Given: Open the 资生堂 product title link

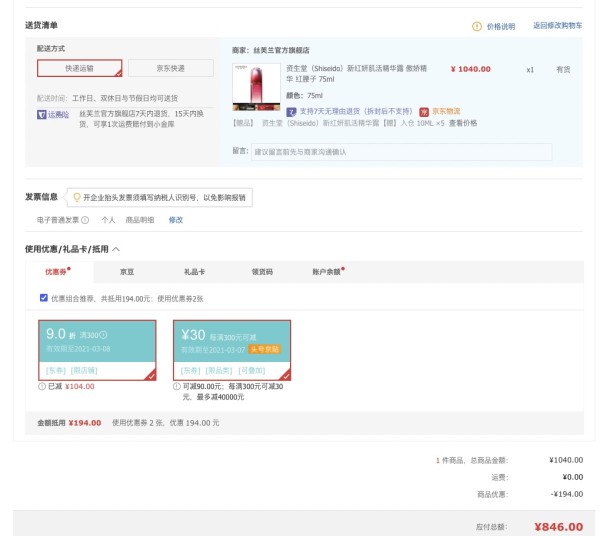Looking at the screenshot, I should tap(356, 73).
